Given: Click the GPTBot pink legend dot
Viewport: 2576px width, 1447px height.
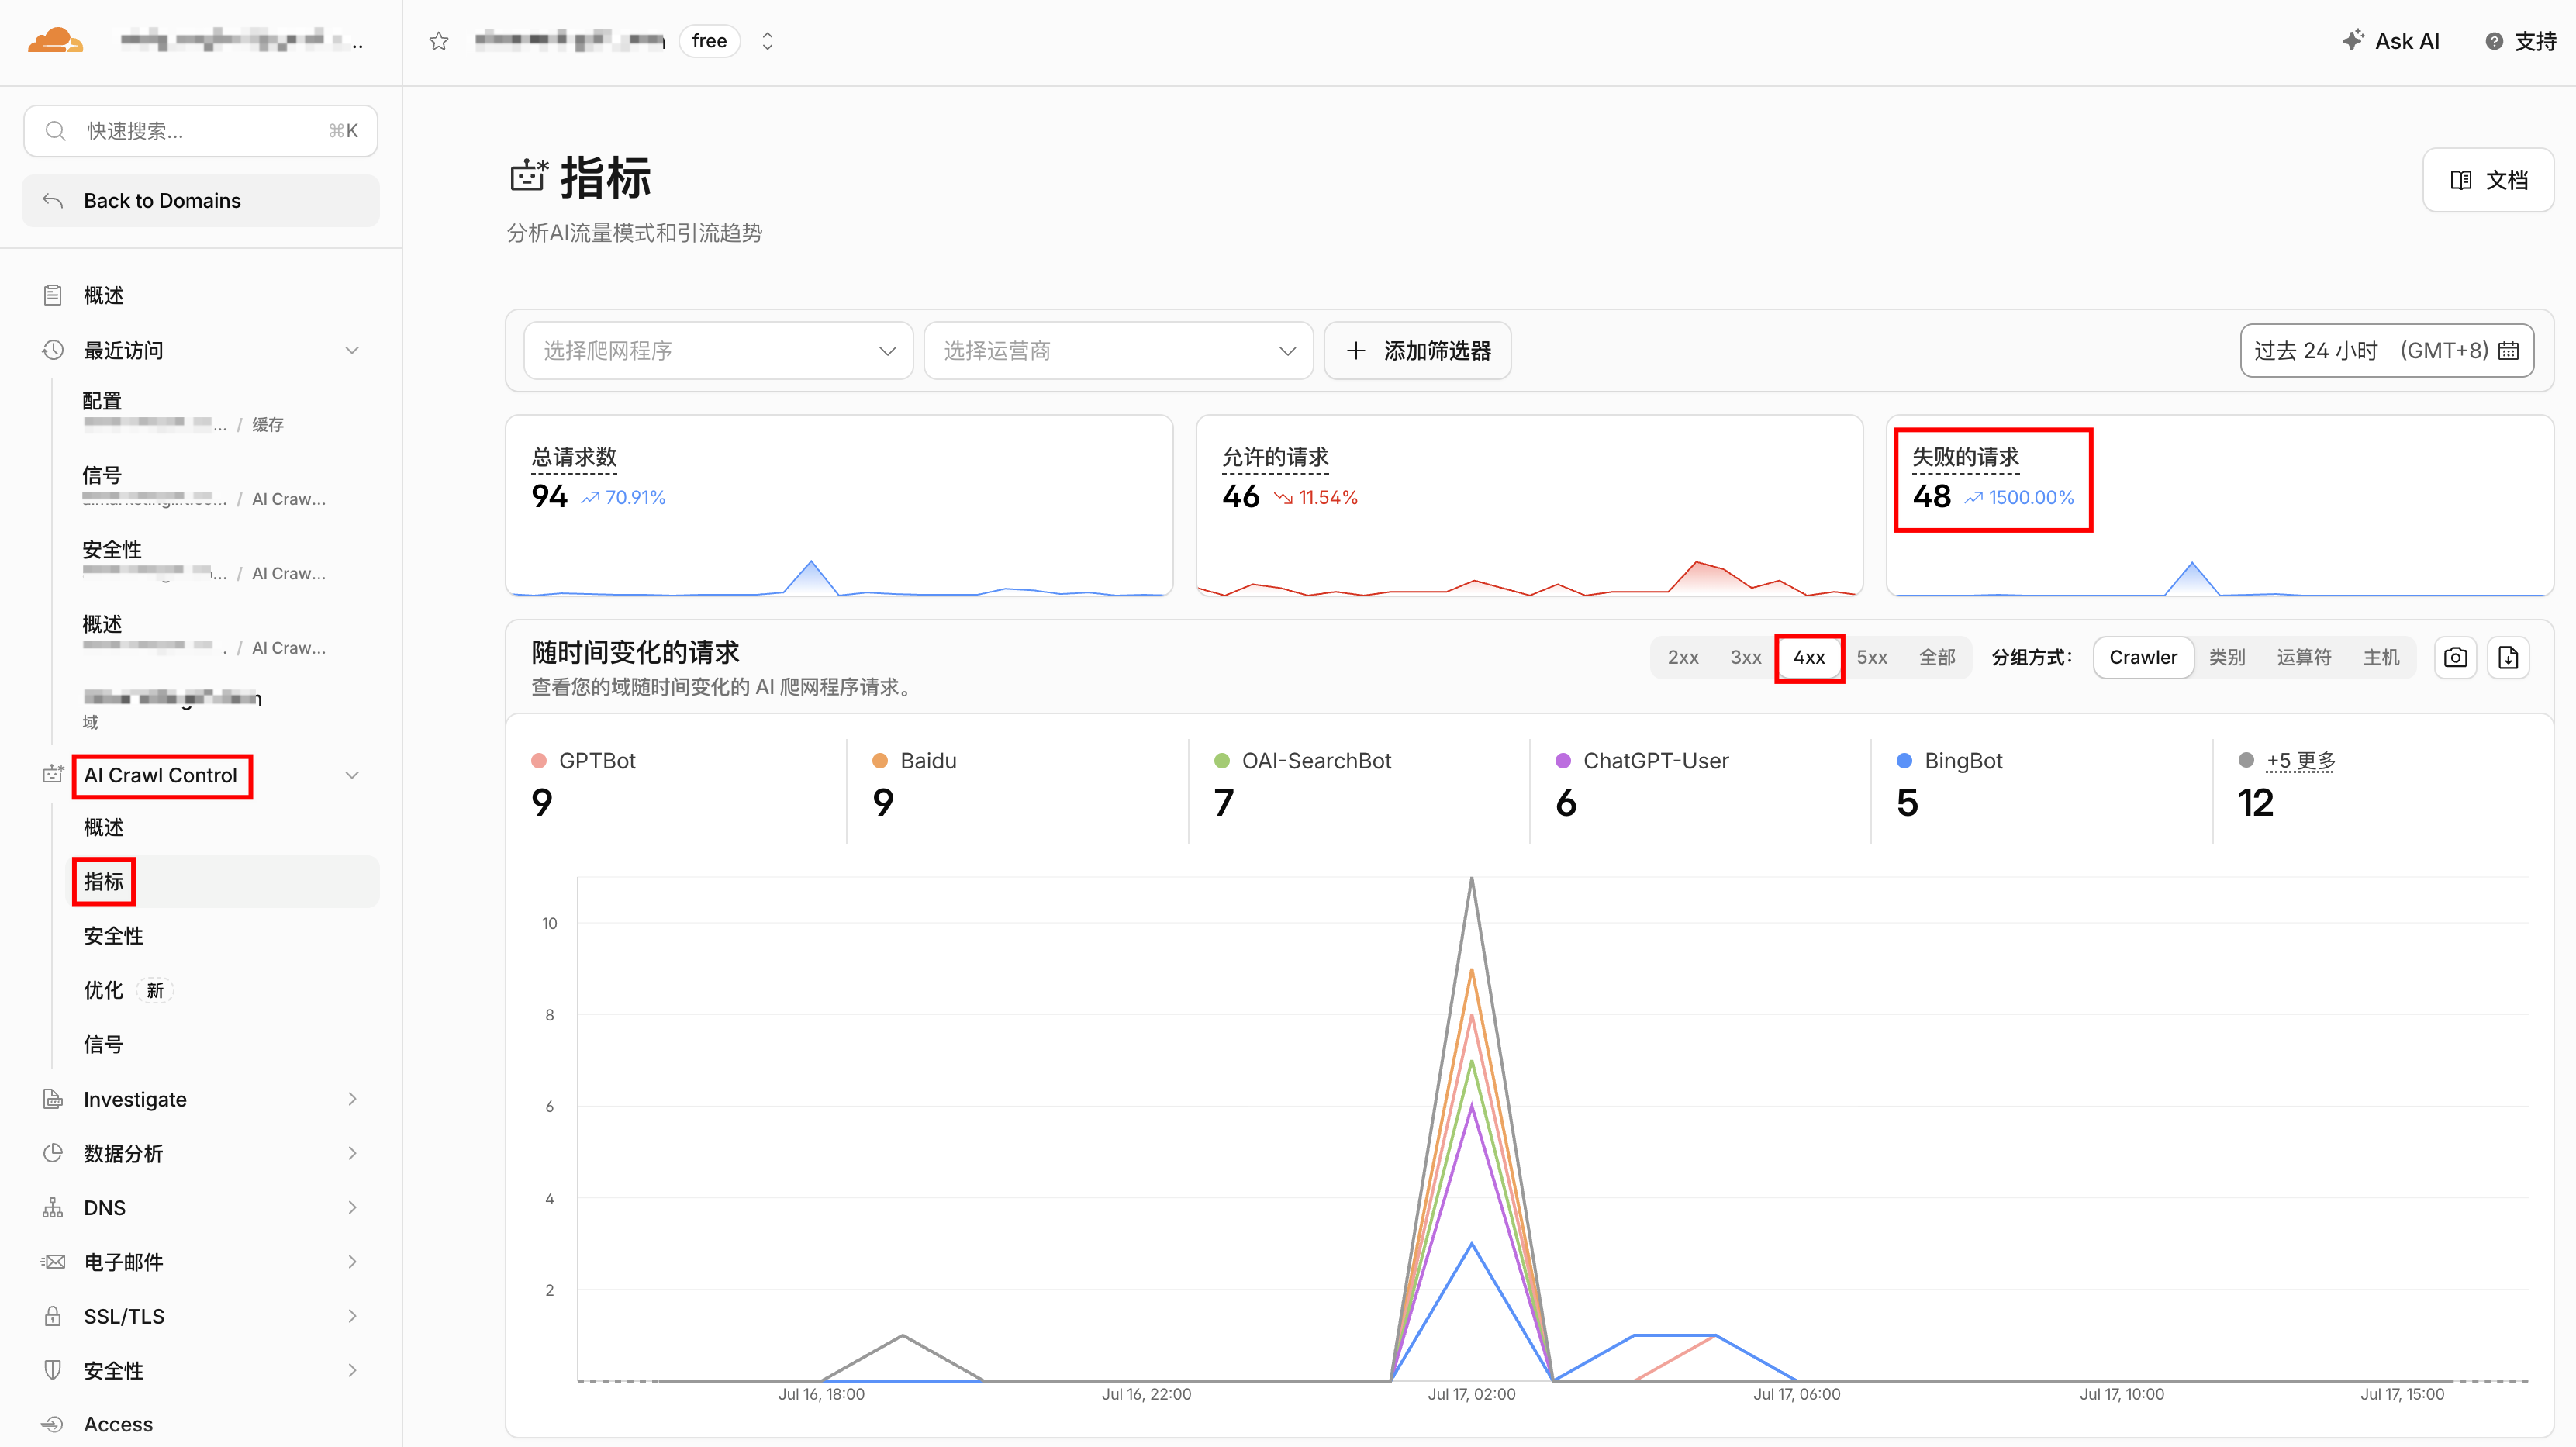Looking at the screenshot, I should [539, 761].
